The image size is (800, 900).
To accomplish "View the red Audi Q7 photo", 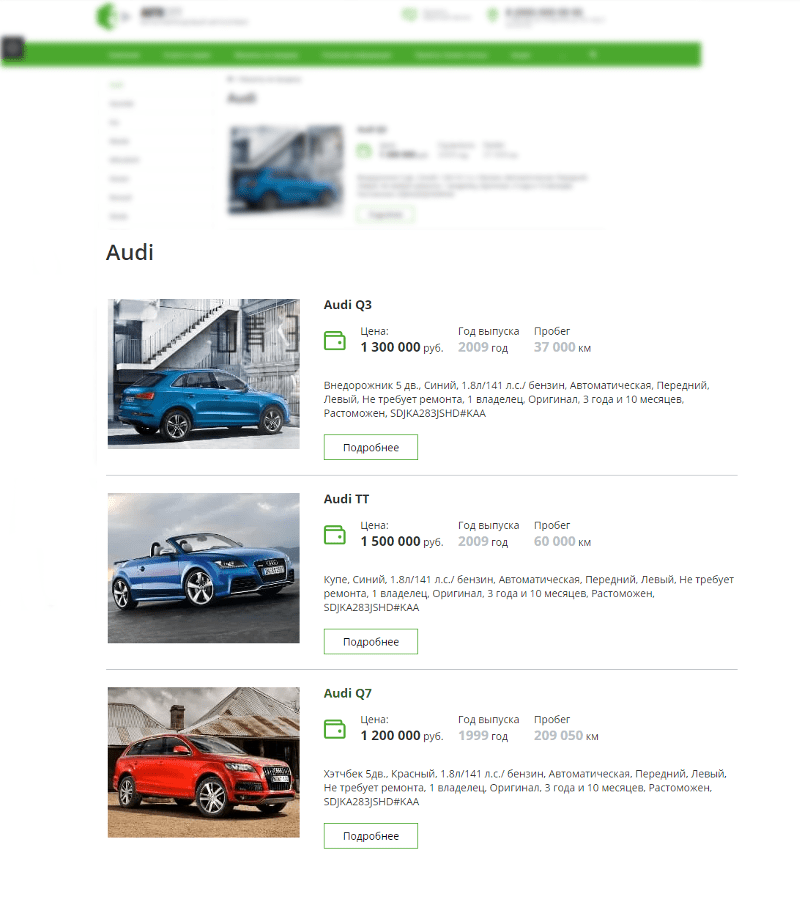I will [x=204, y=762].
